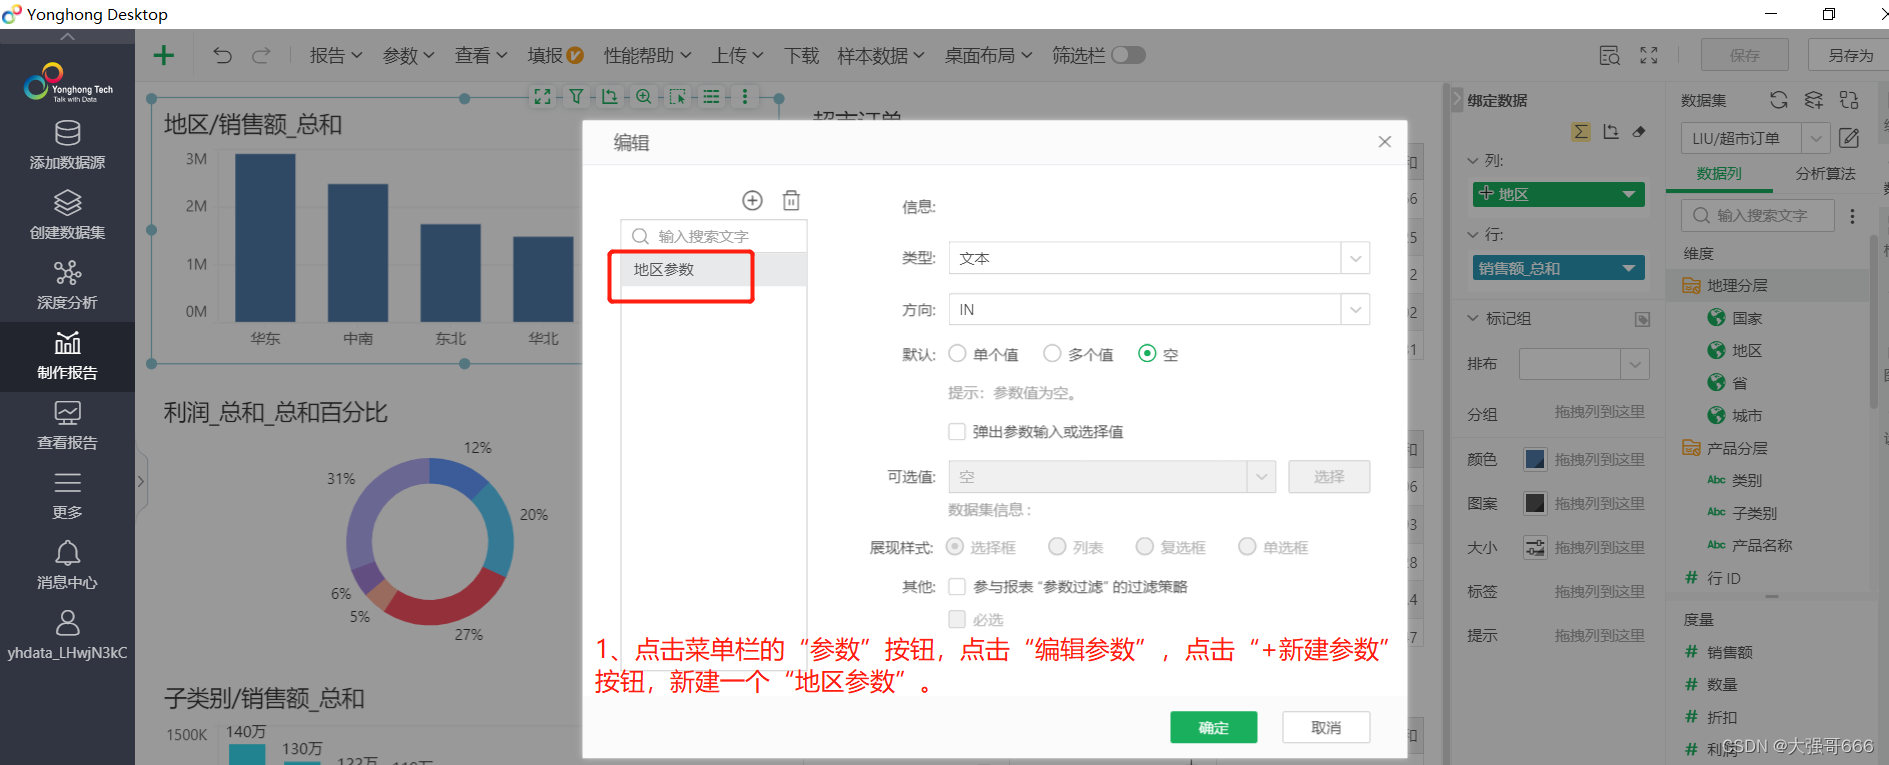This screenshot has width=1889, height=765.
Task: Click the sigma aggregate icon in 绑定数据
Action: 1581,132
